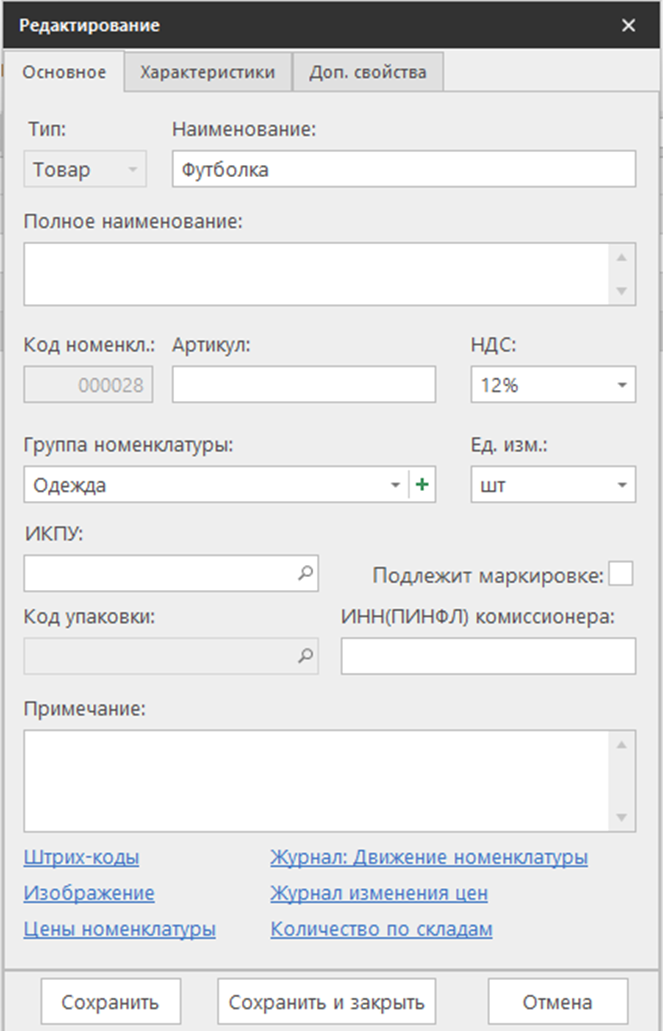Close the Редактирование dialog with the X

[628, 26]
